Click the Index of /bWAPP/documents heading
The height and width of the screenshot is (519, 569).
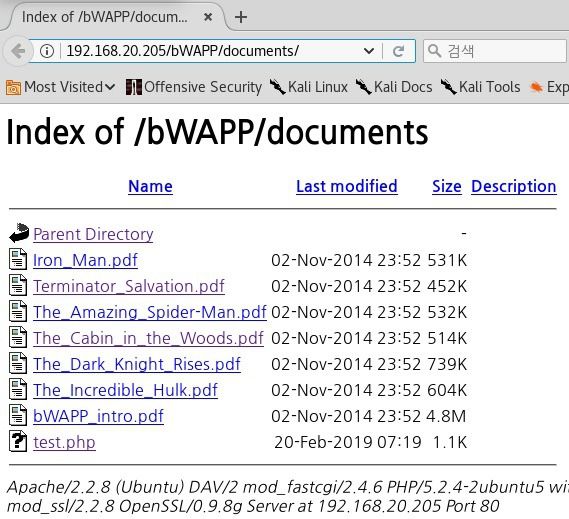(217, 132)
